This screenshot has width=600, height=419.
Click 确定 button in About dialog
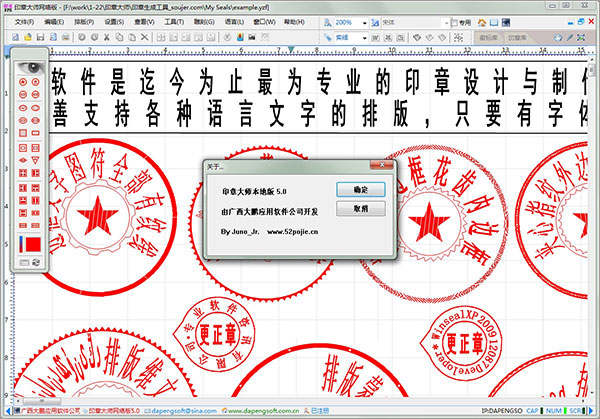click(360, 189)
